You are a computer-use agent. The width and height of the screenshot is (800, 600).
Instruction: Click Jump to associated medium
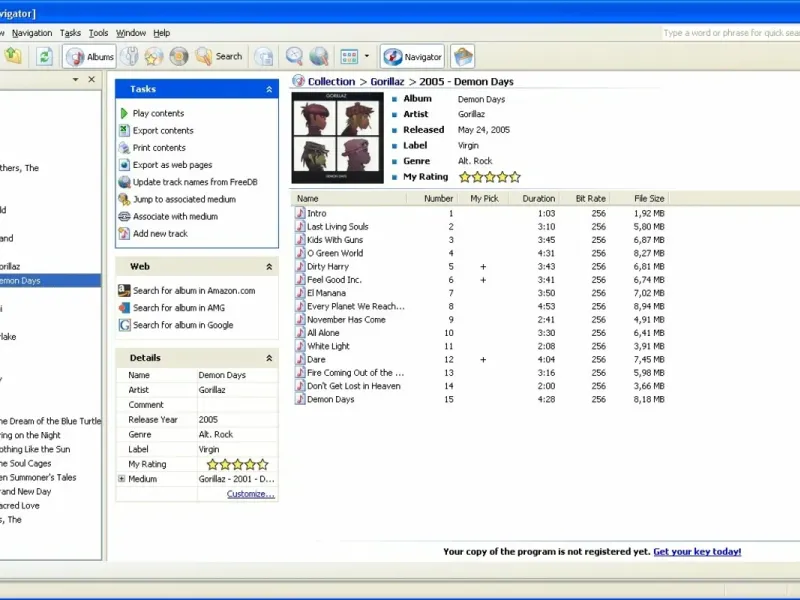[177, 199]
